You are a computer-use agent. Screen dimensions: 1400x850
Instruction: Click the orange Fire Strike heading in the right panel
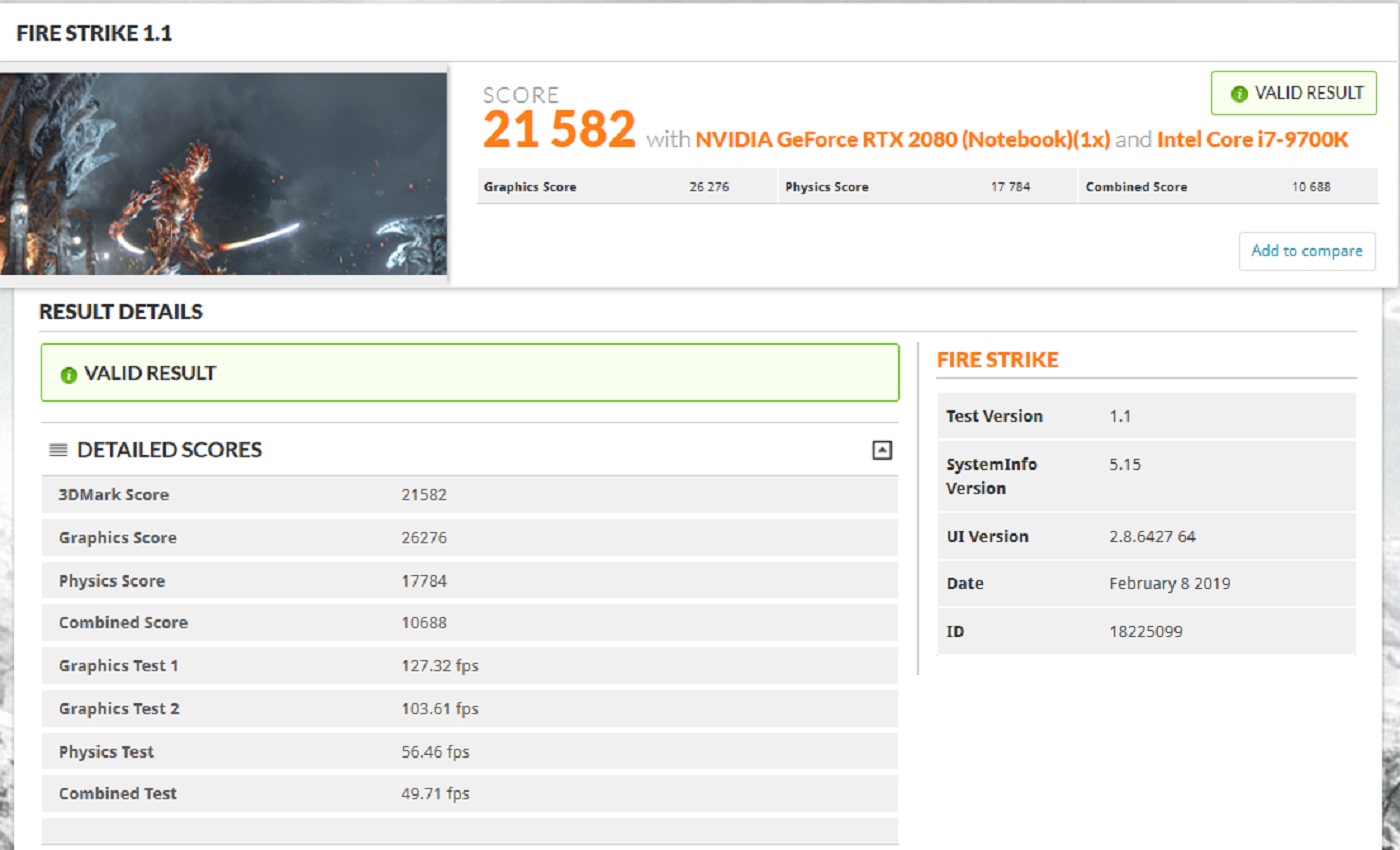click(997, 361)
